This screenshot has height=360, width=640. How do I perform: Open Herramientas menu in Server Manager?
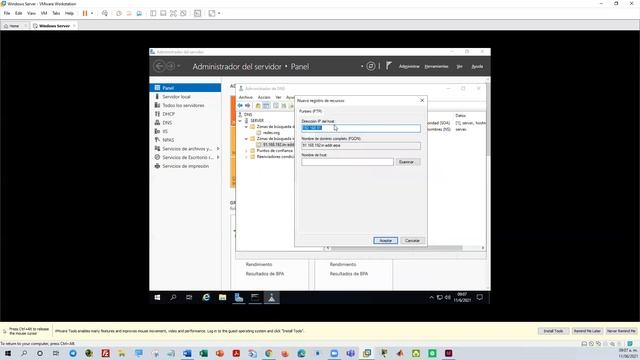click(x=436, y=67)
